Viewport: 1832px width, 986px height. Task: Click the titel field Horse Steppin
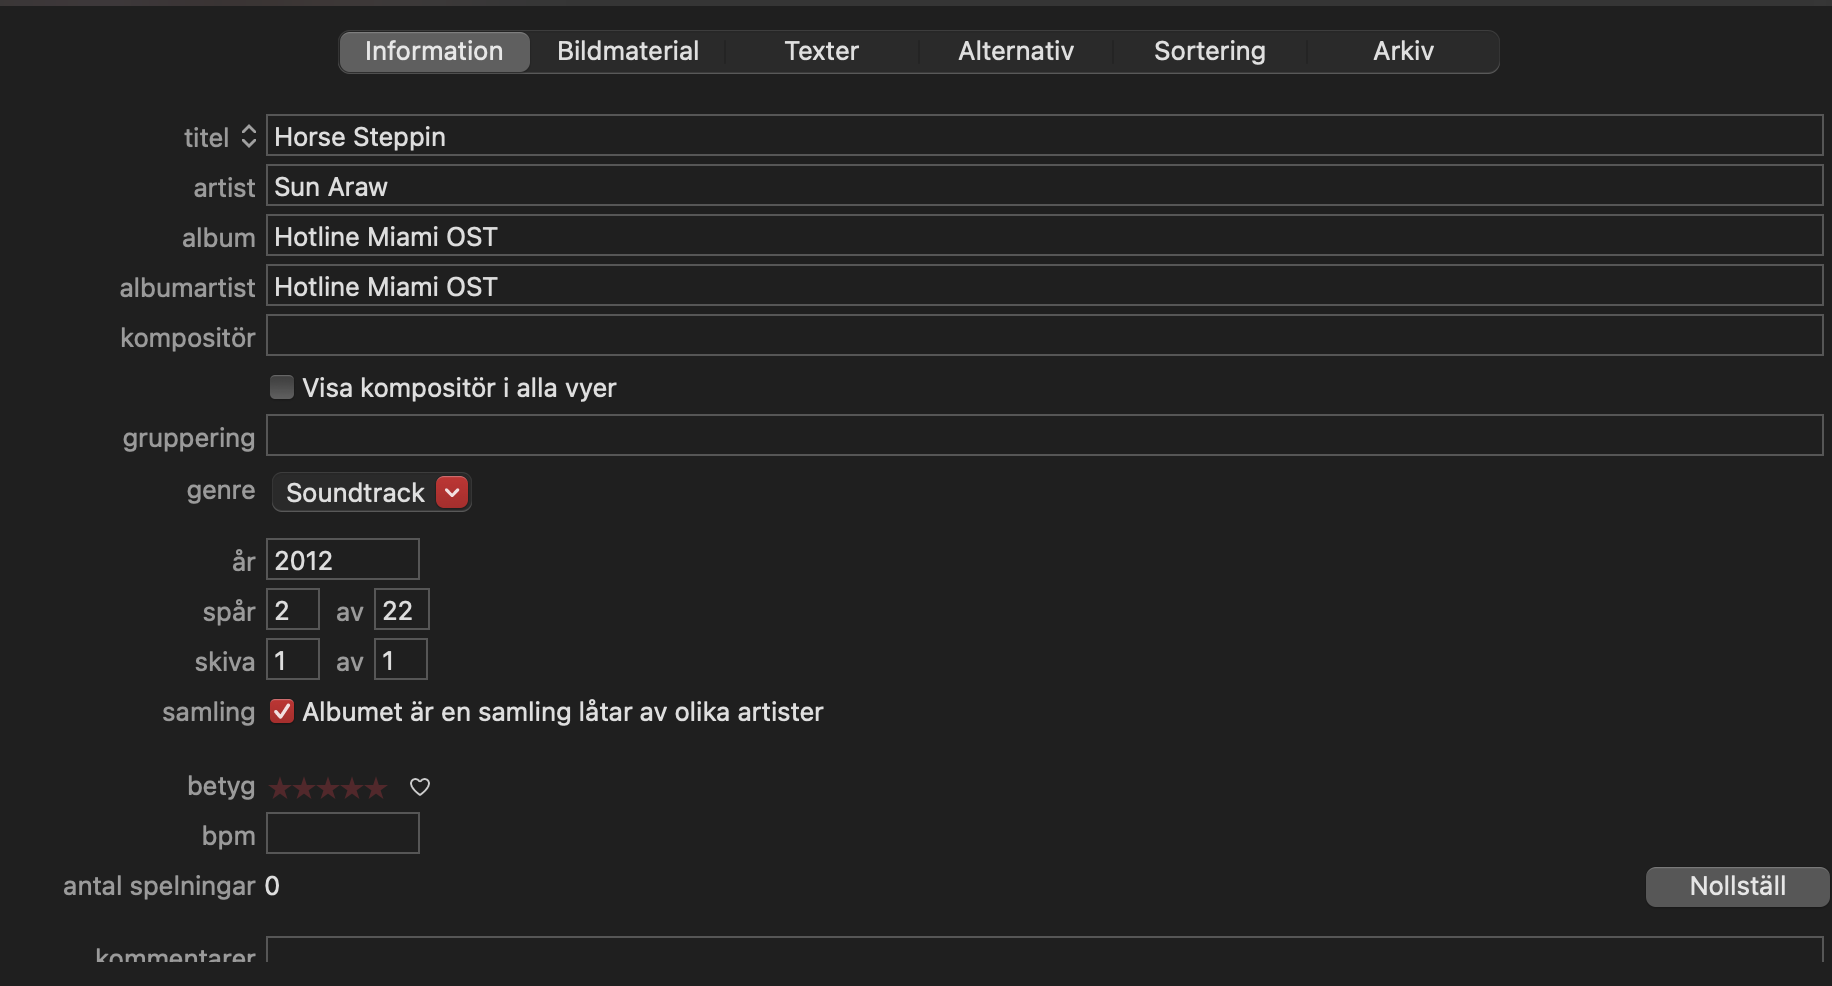pyautogui.click(x=1043, y=136)
